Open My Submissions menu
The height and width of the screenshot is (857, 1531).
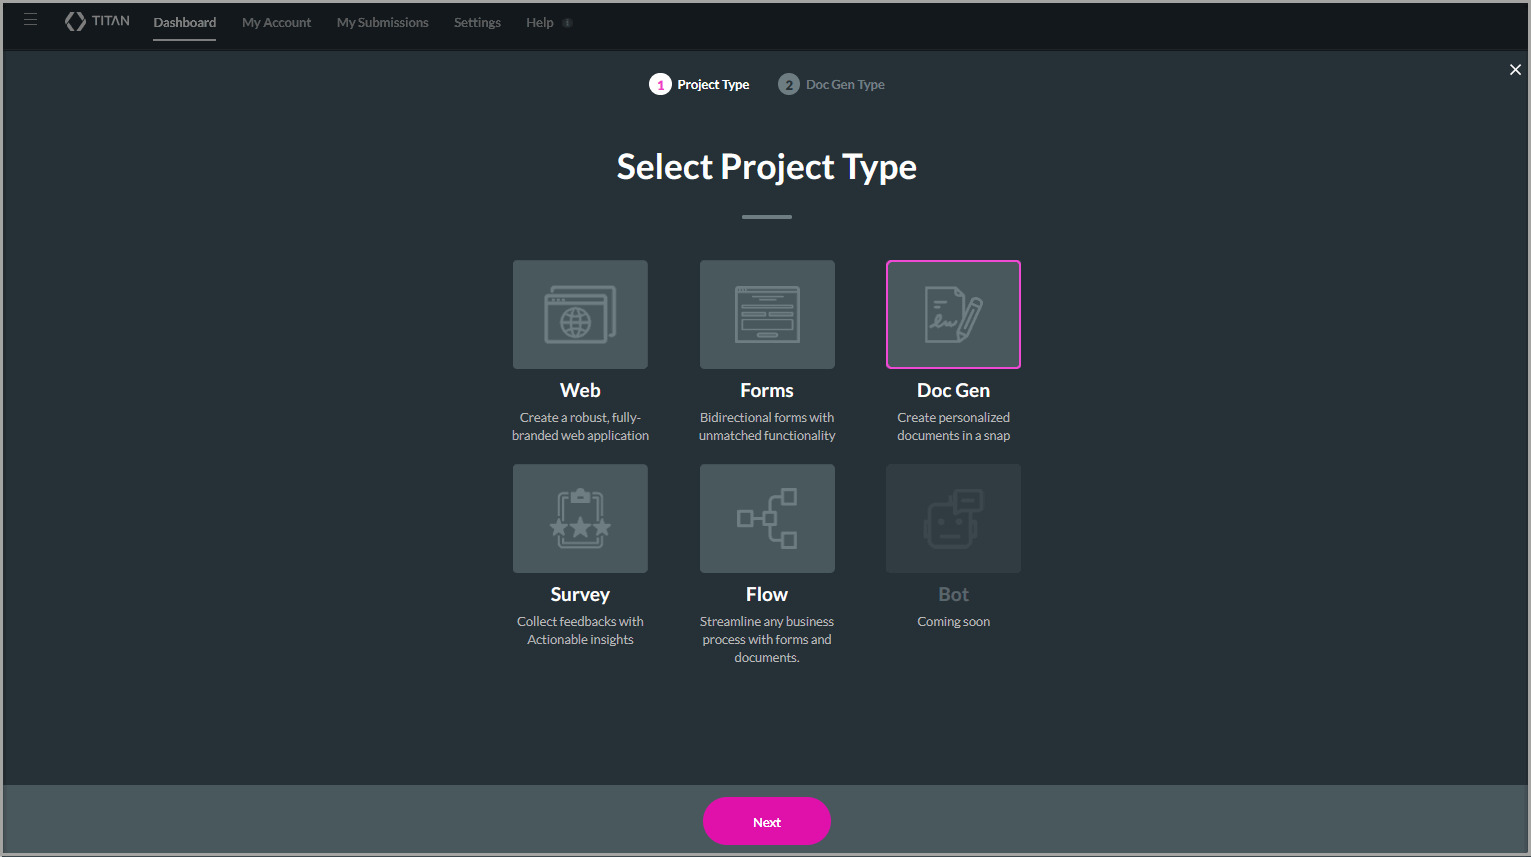[382, 23]
